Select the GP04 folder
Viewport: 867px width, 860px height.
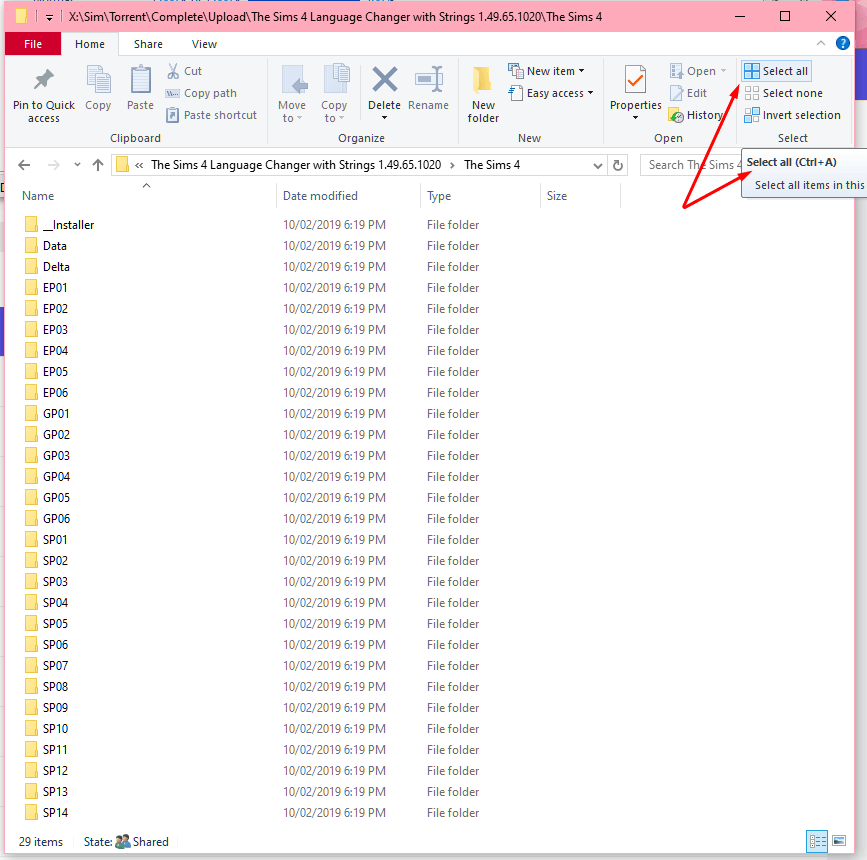point(56,477)
